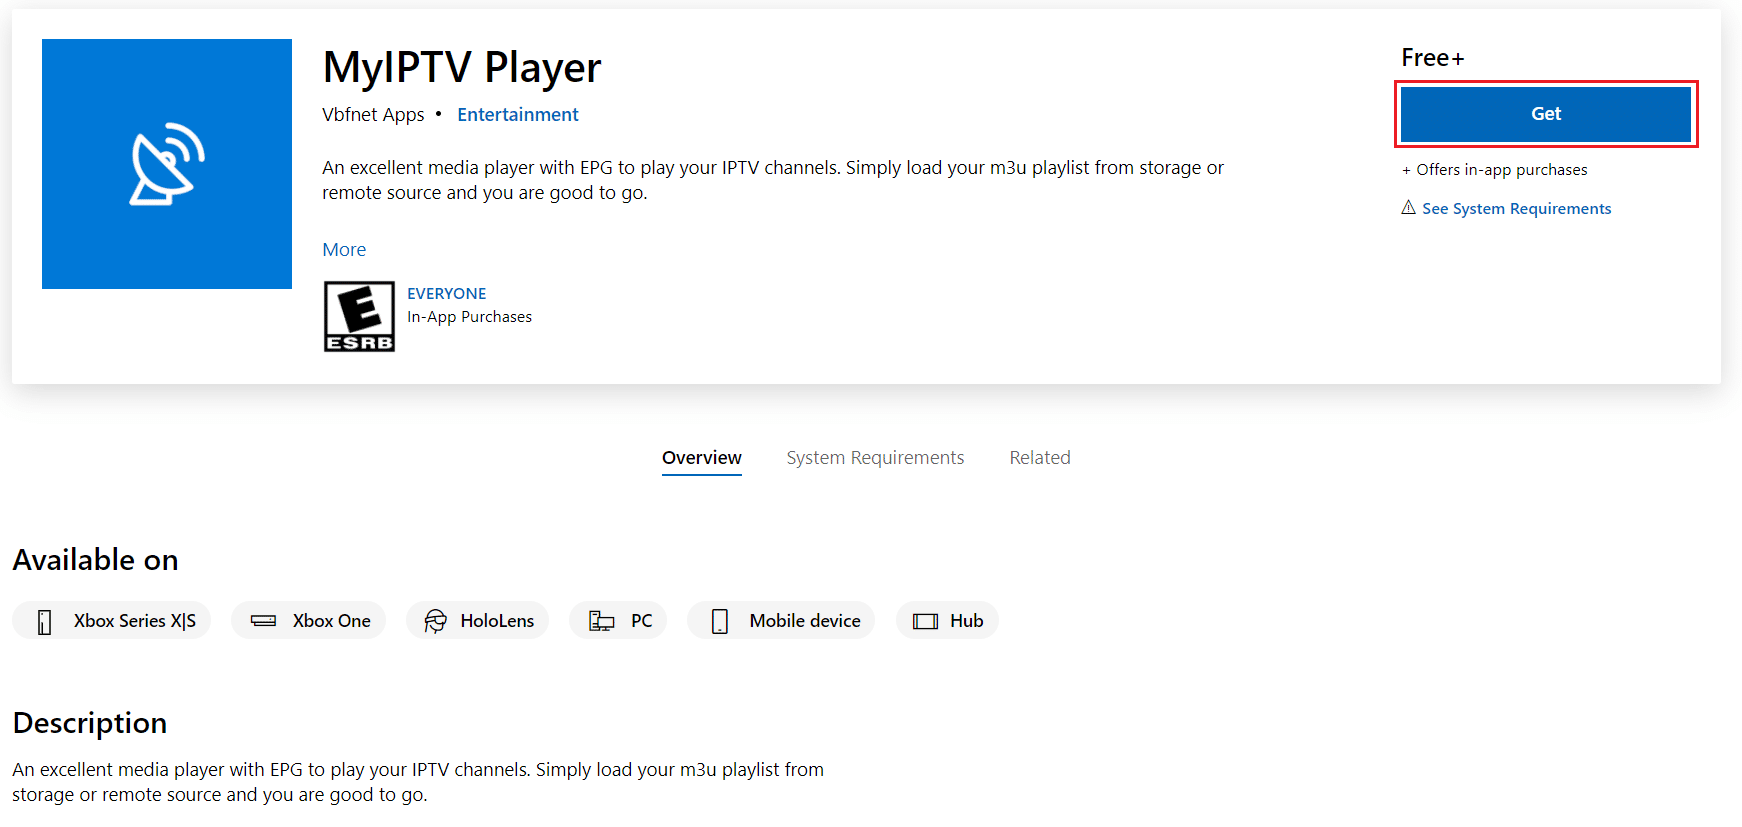Select the Hub device icon

[925, 620]
